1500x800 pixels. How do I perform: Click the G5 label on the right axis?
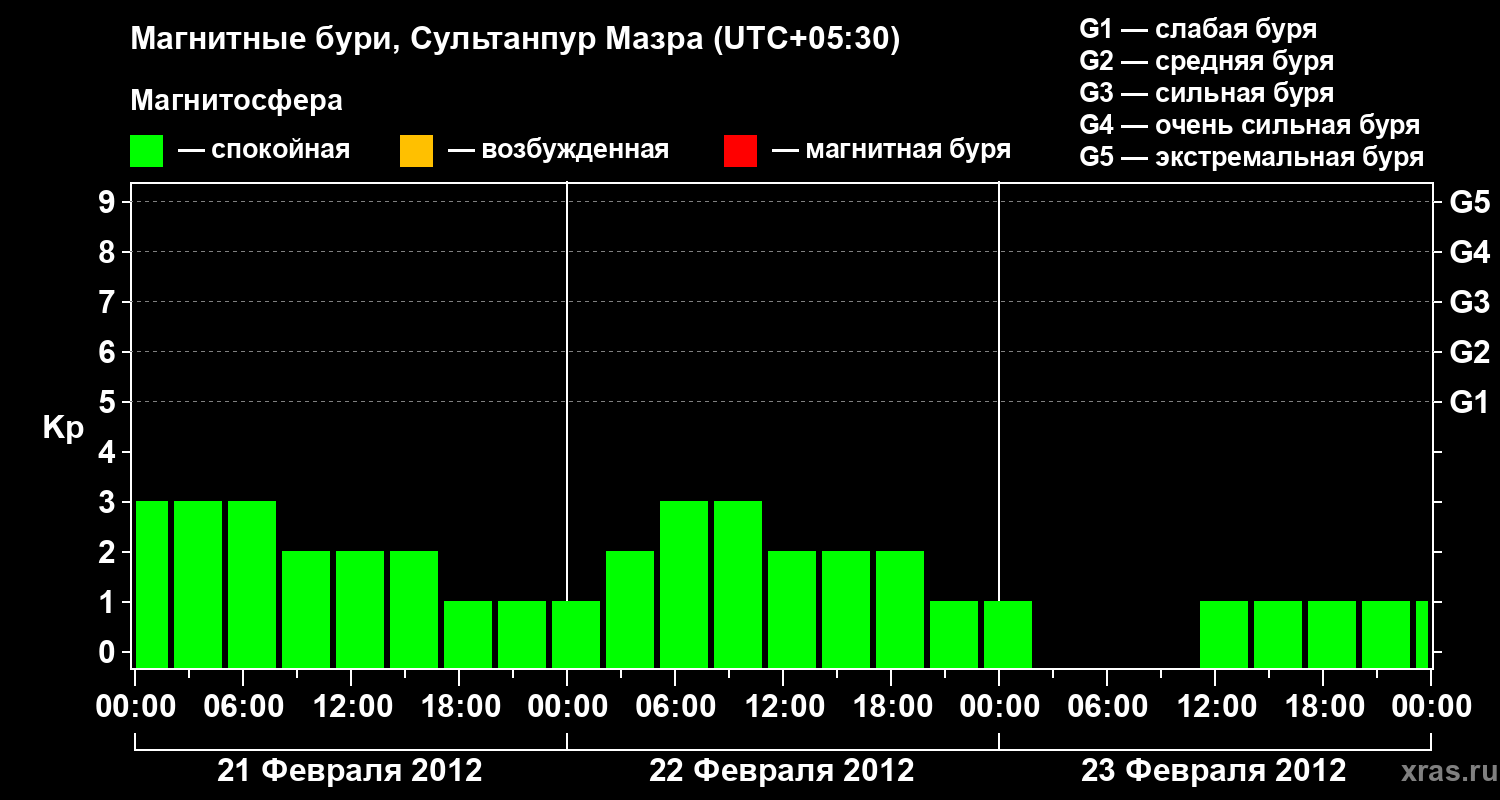click(x=1469, y=203)
